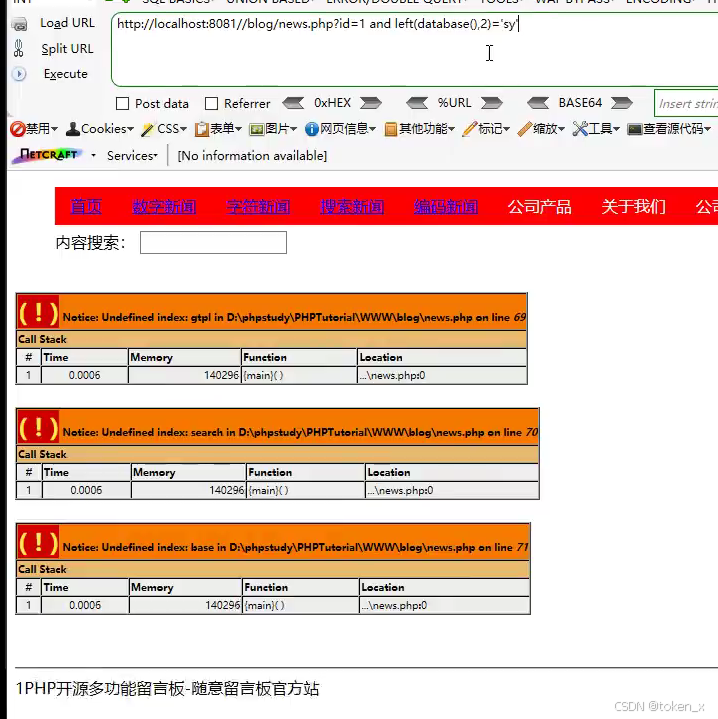Focus the 内容搜索 search box
The height and width of the screenshot is (719, 718).
(213, 243)
